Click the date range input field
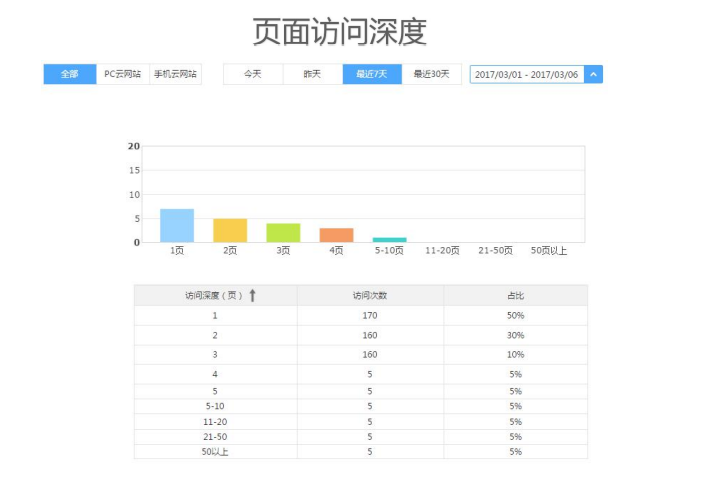714x479 pixels. pyautogui.click(x=526, y=74)
